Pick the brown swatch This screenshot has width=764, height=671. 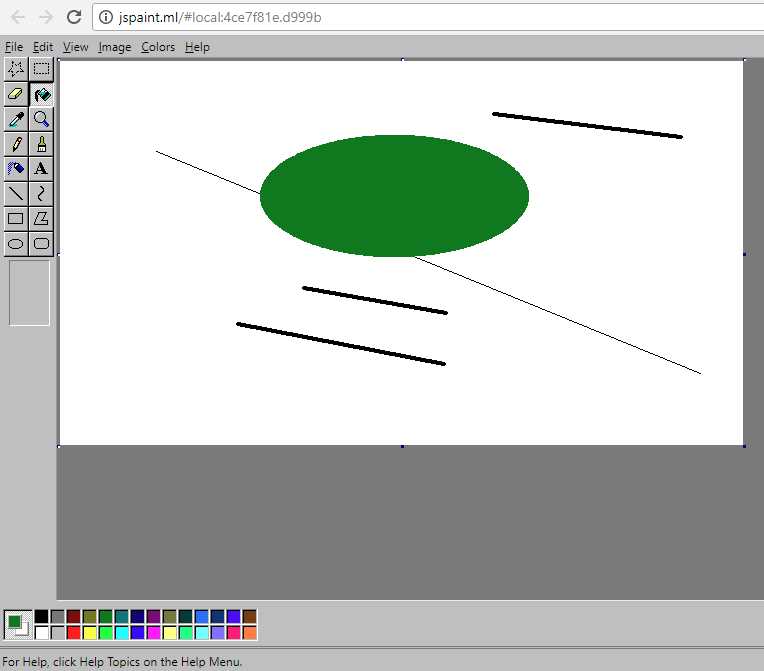pyautogui.click(x=249, y=616)
